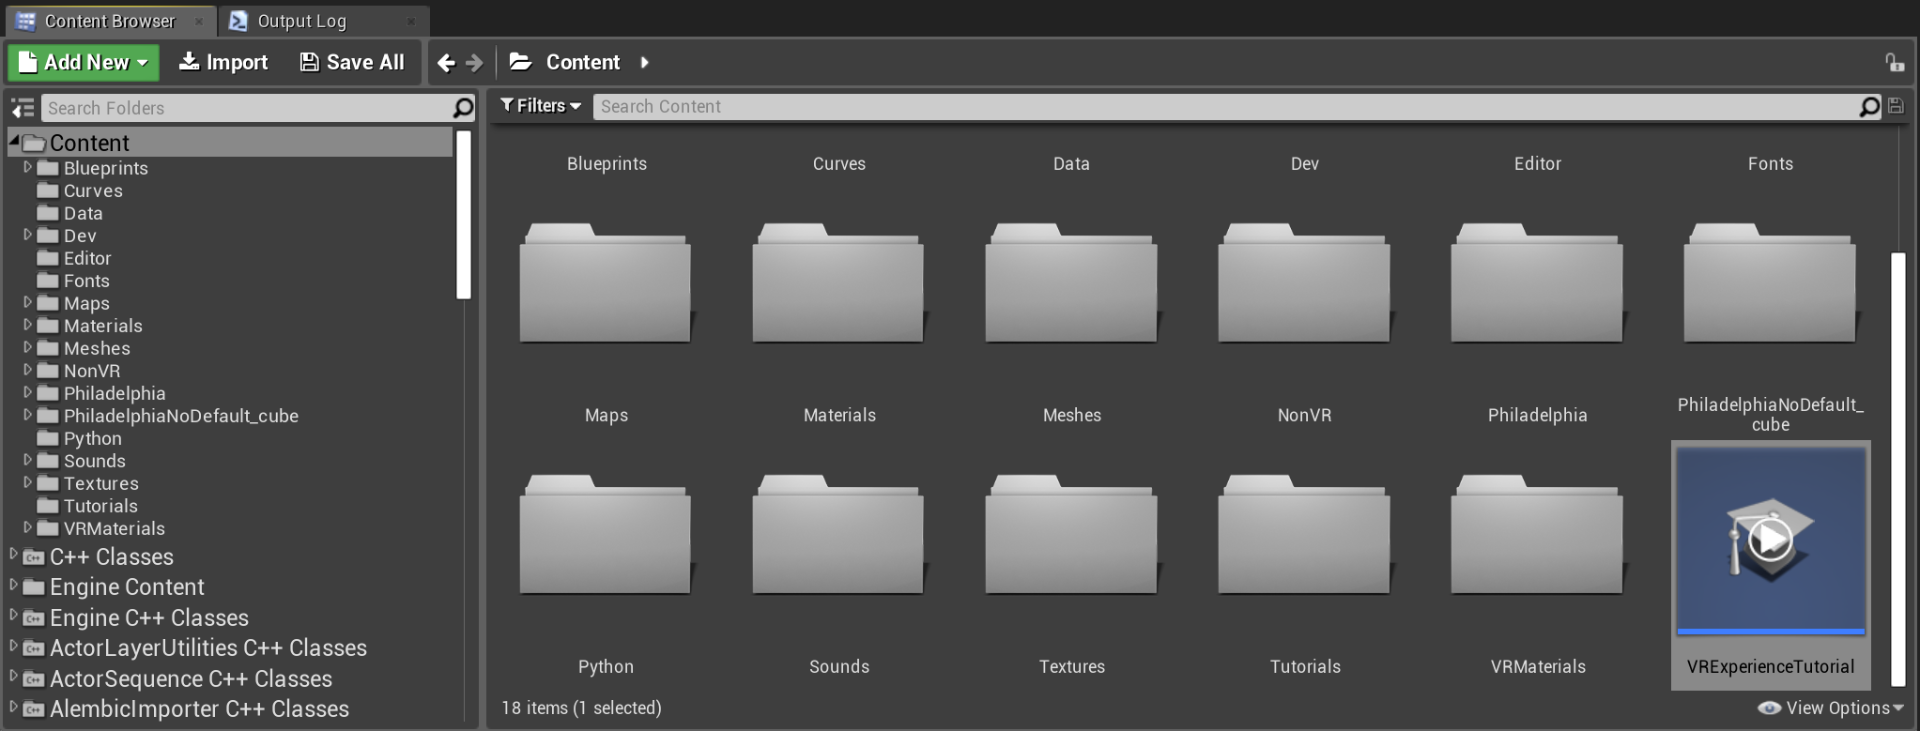Select the VRExperienceTutorial asset thumbnail

[x=1770, y=540]
